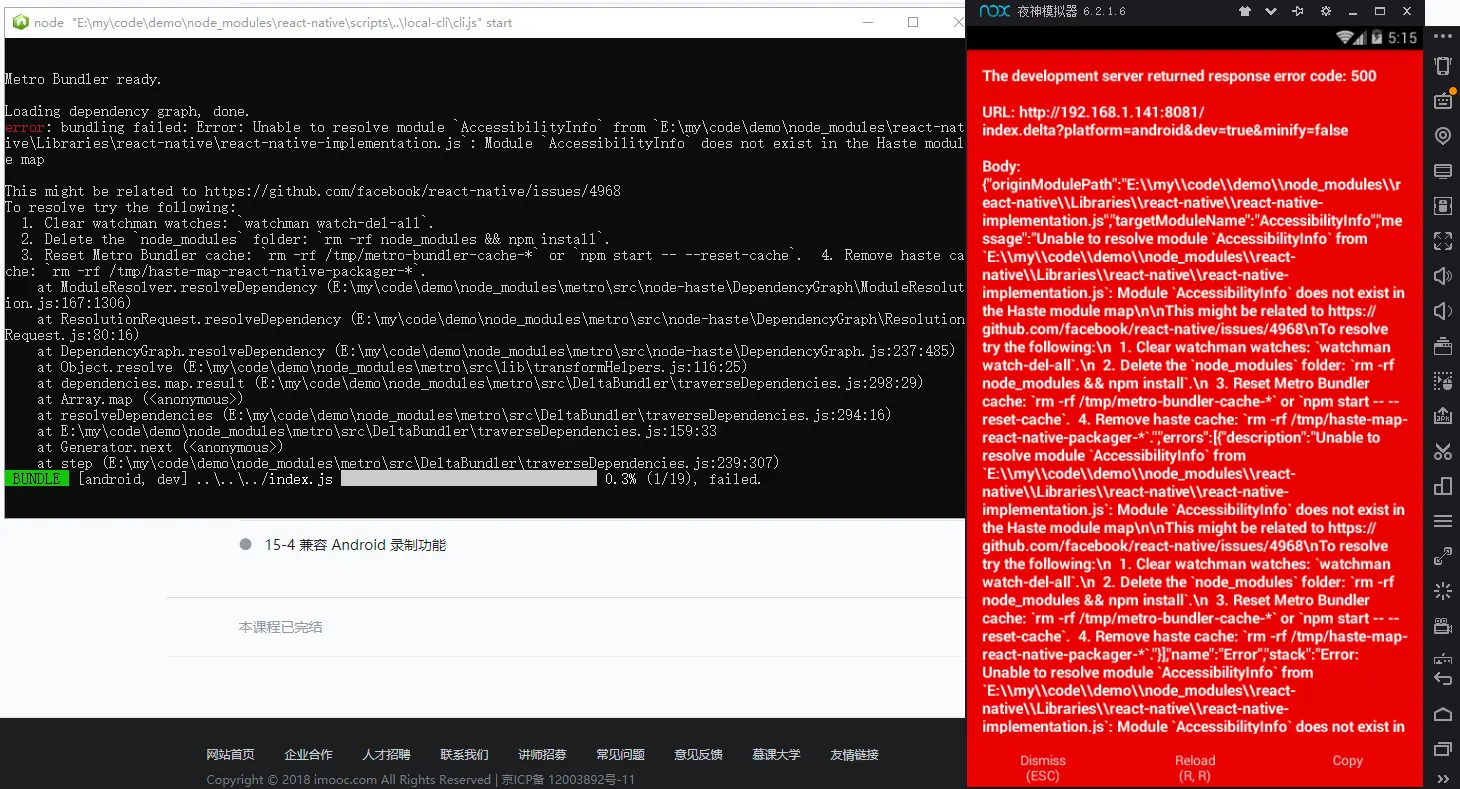This screenshot has height=789, width=1460.
Task: Reload the React Native app
Action: (x=1195, y=767)
